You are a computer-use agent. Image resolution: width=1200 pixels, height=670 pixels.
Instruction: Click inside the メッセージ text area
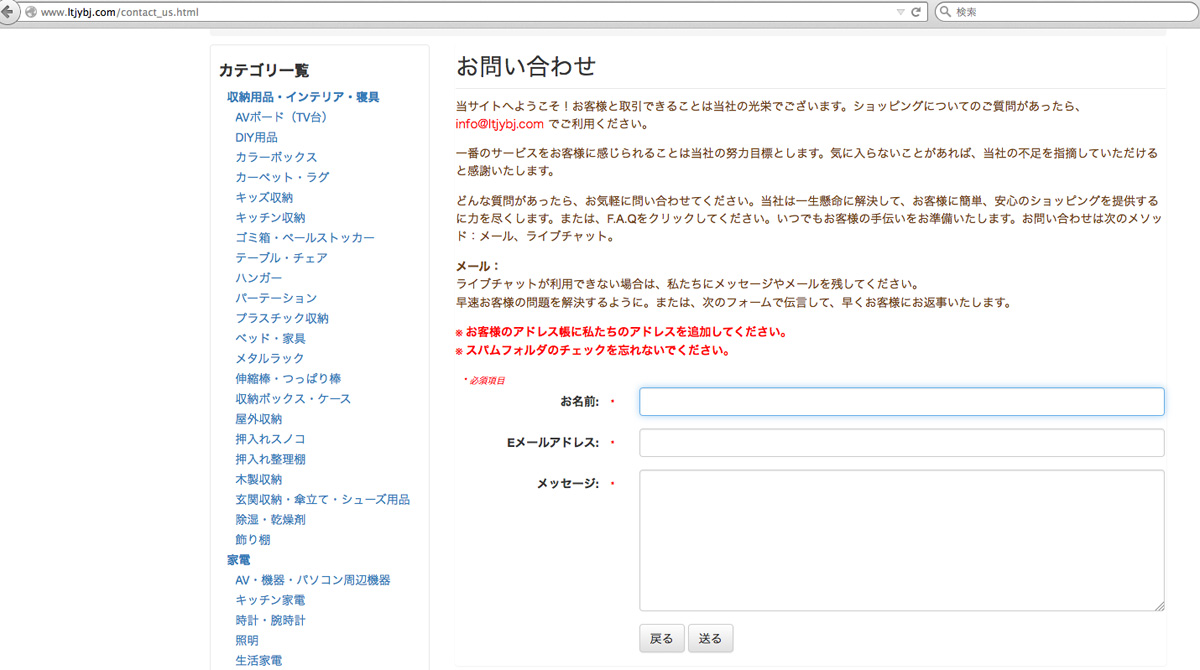point(901,540)
